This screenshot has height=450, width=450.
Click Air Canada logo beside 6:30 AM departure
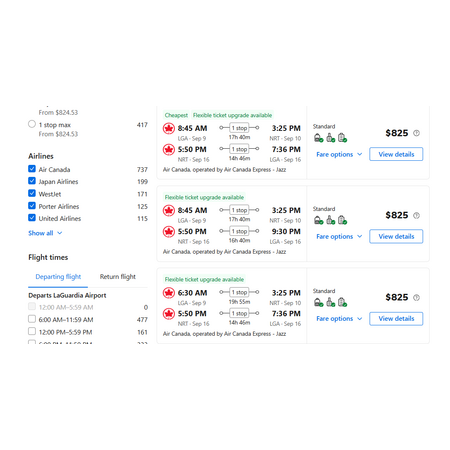[169, 293]
